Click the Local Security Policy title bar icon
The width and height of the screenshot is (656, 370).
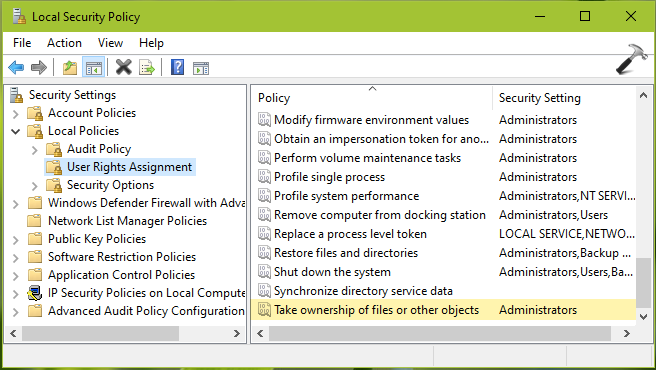coord(19,17)
